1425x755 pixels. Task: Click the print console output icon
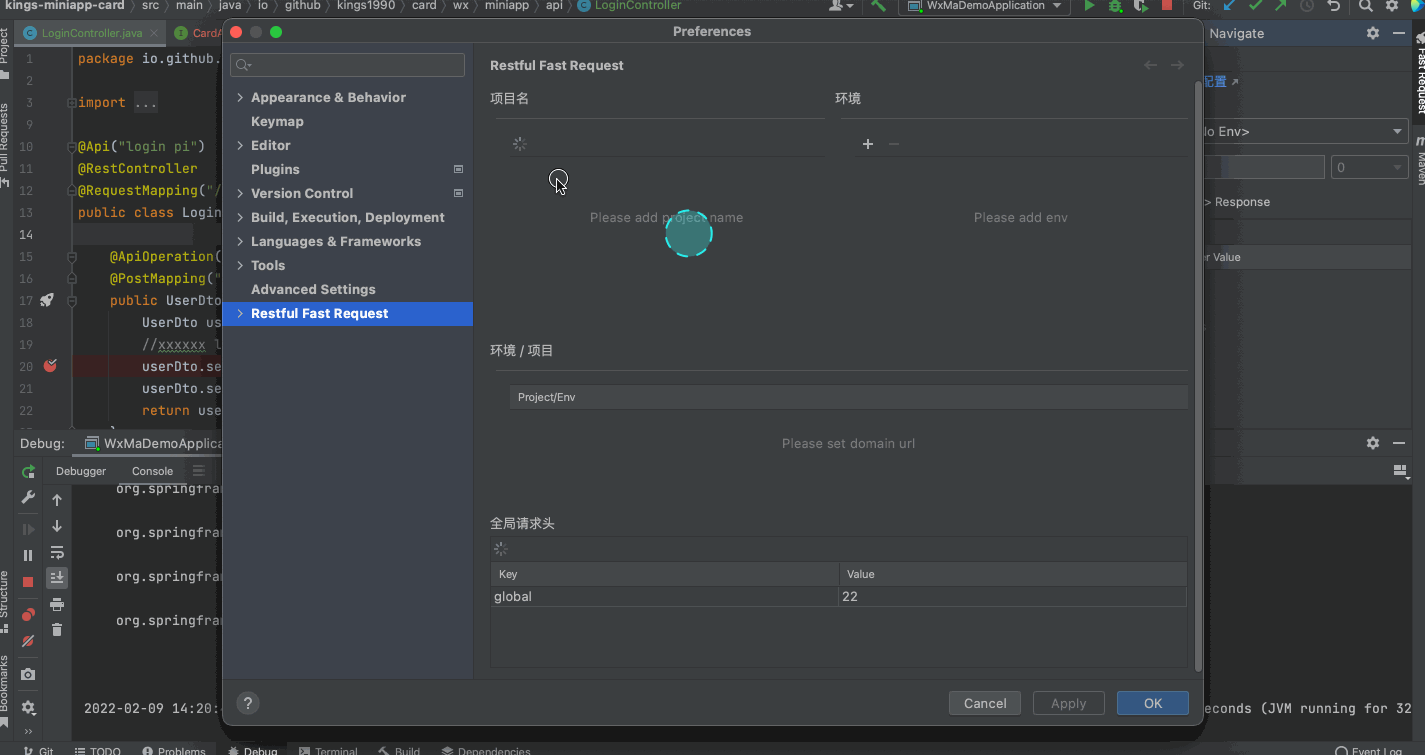pos(57,604)
